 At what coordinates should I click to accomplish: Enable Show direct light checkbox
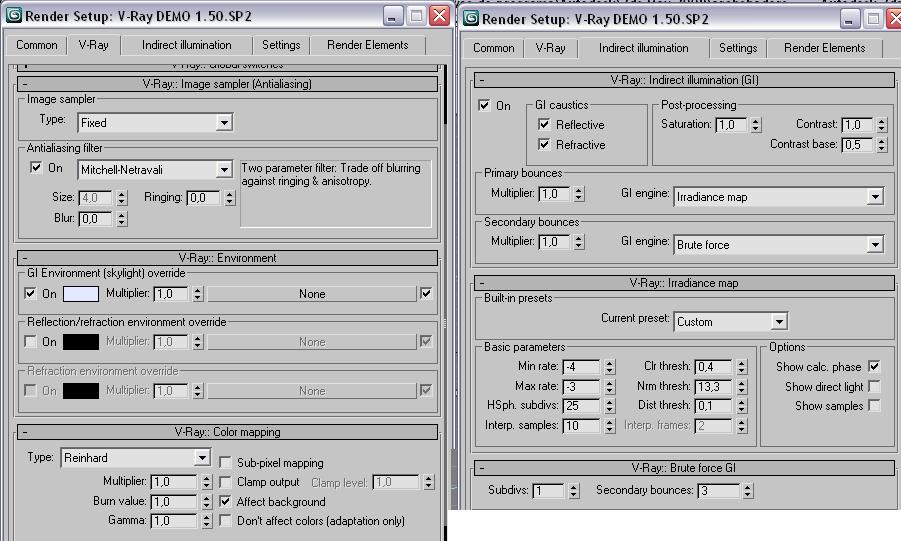[874, 386]
